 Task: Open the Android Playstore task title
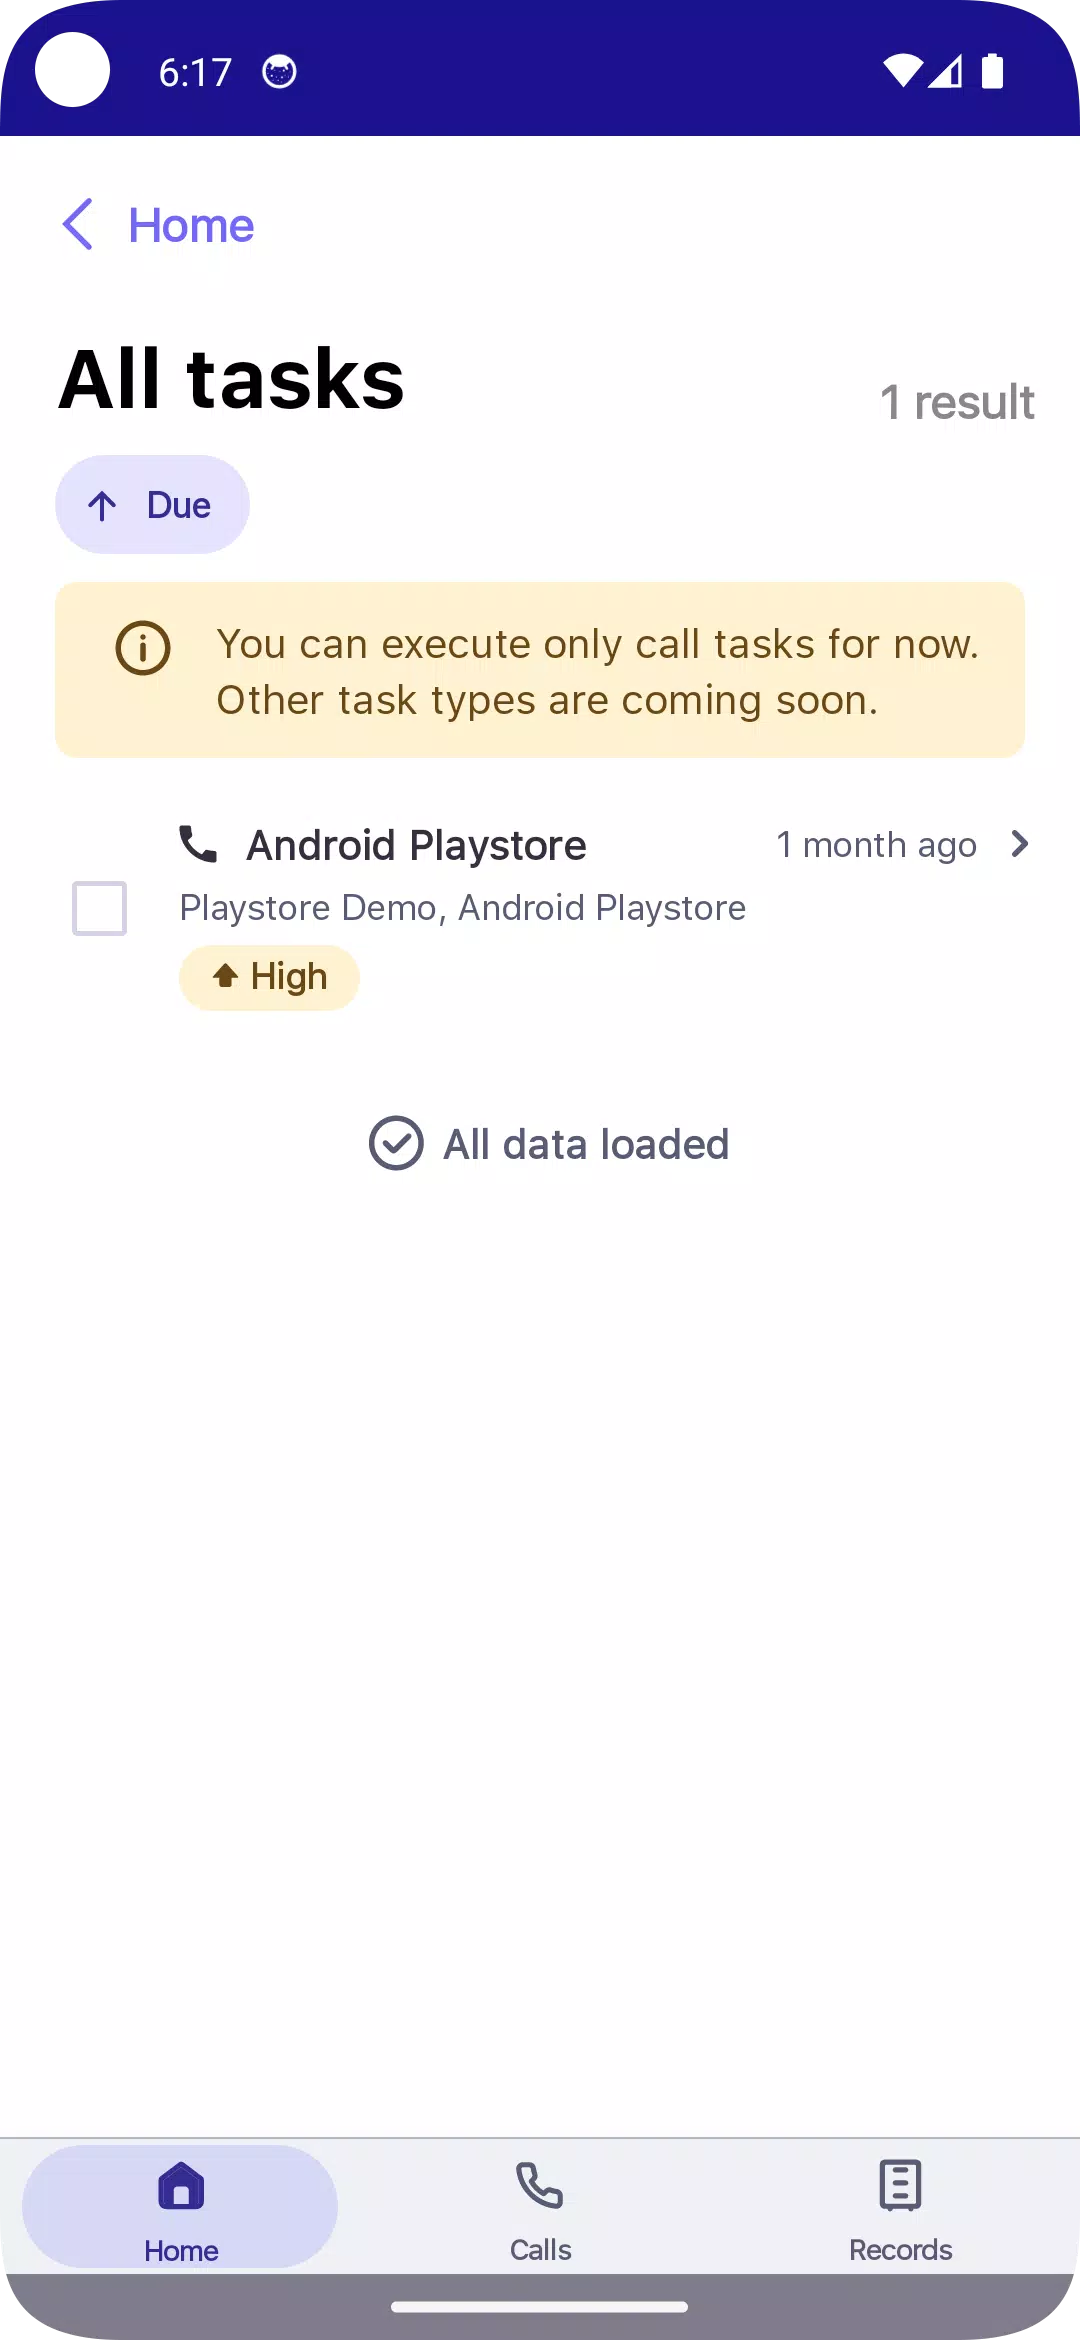416,846
